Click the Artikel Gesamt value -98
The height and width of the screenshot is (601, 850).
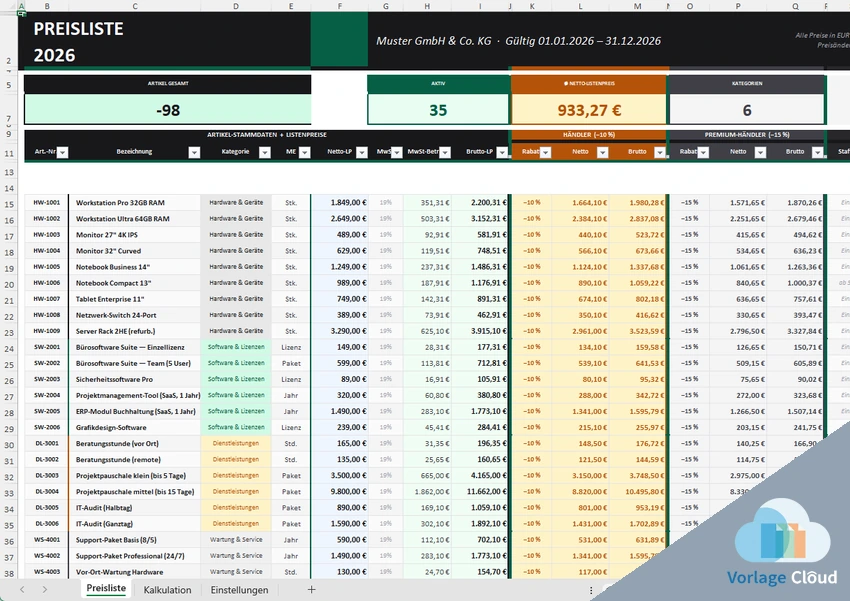pos(168,110)
